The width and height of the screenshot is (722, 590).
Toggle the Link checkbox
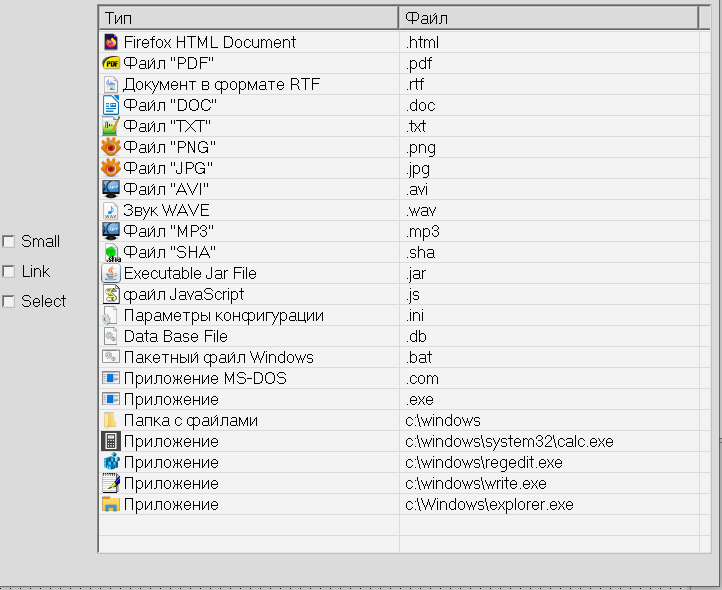click(x=9, y=271)
